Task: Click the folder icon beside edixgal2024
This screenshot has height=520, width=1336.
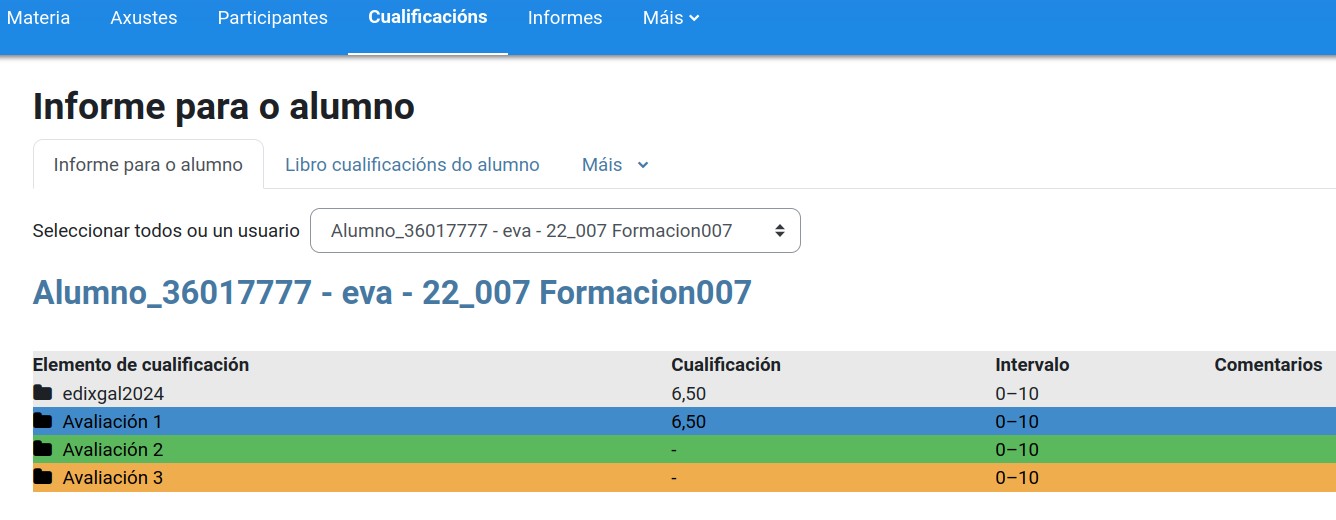Action: [42, 393]
